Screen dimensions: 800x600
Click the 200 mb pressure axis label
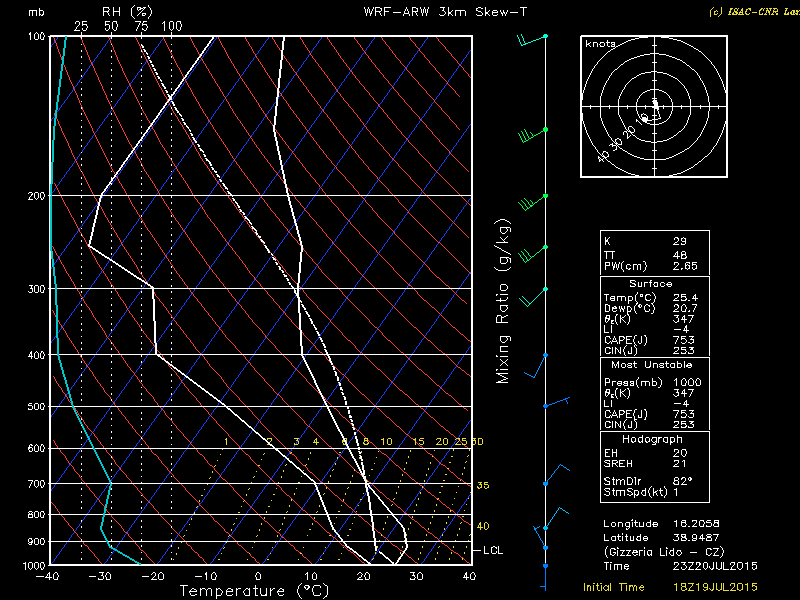[36, 196]
